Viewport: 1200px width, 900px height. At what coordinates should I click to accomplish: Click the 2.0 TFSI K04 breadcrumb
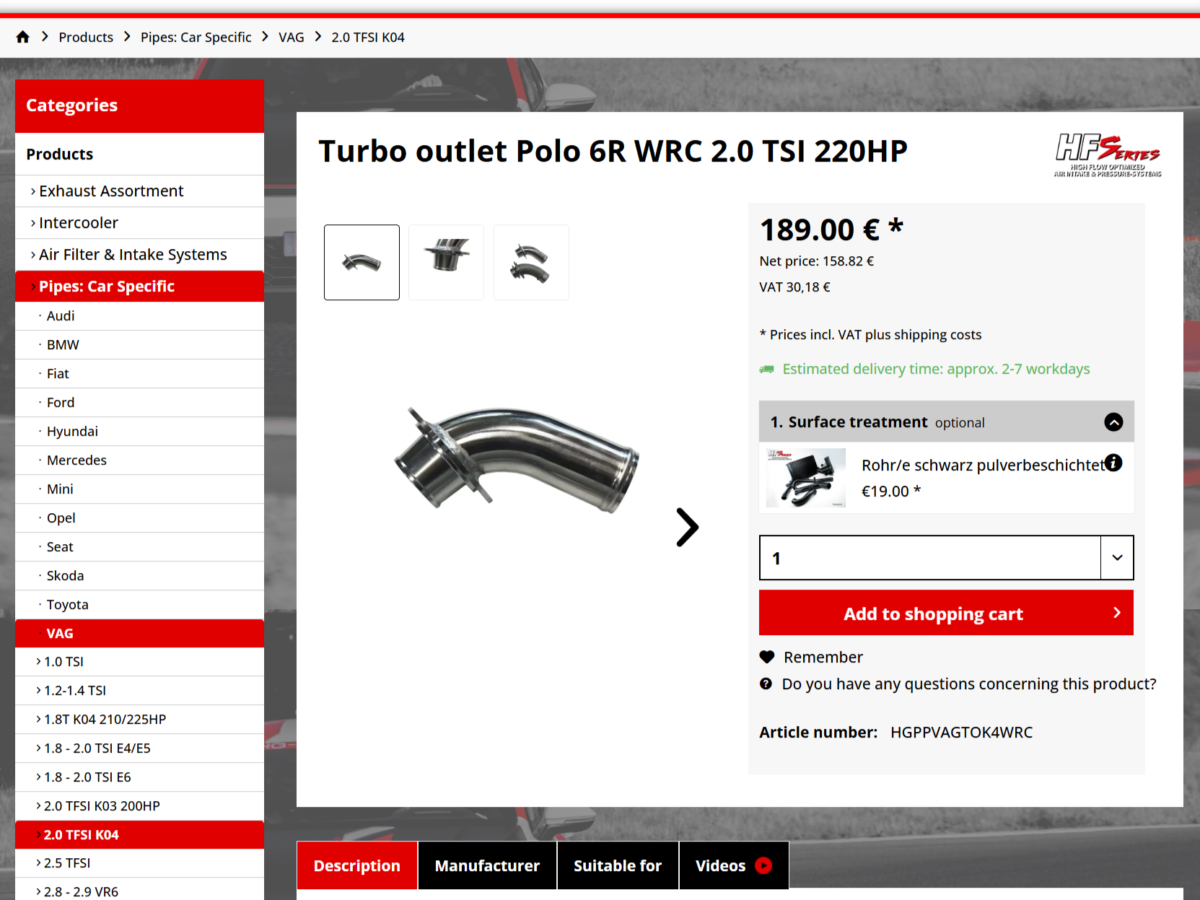click(x=368, y=37)
